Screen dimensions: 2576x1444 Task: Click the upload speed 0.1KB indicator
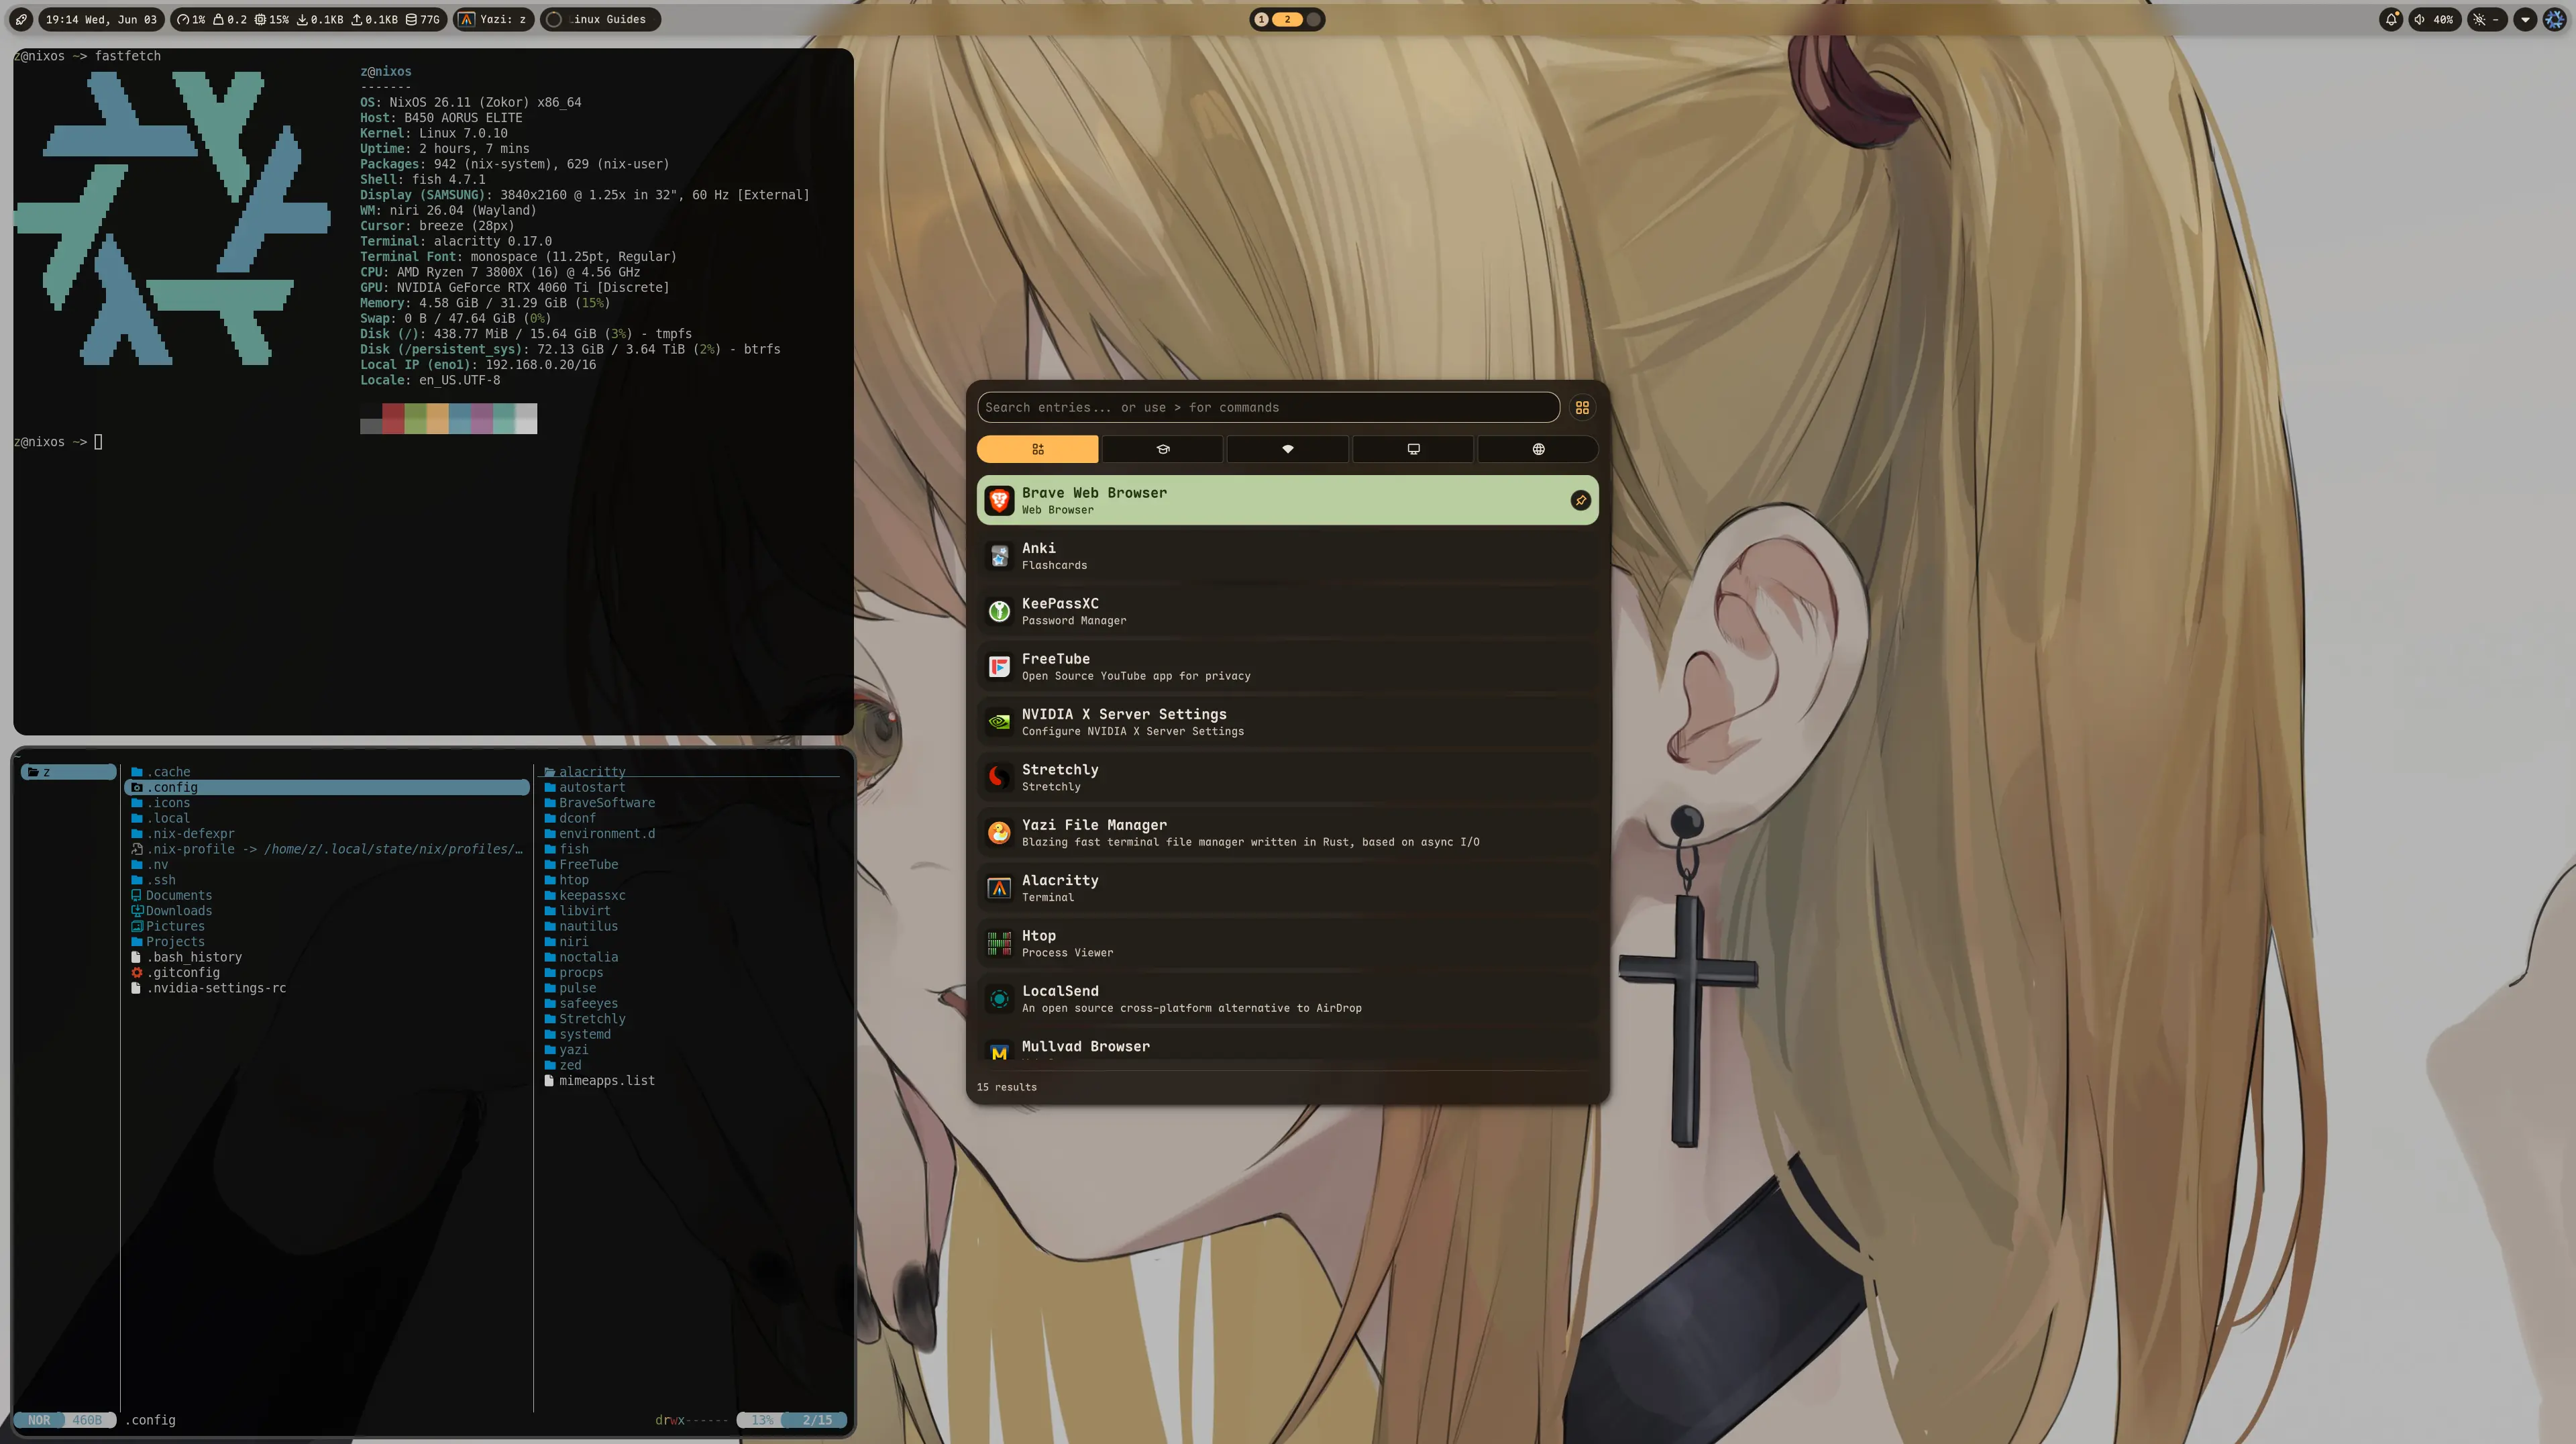[x=374, y=19]
